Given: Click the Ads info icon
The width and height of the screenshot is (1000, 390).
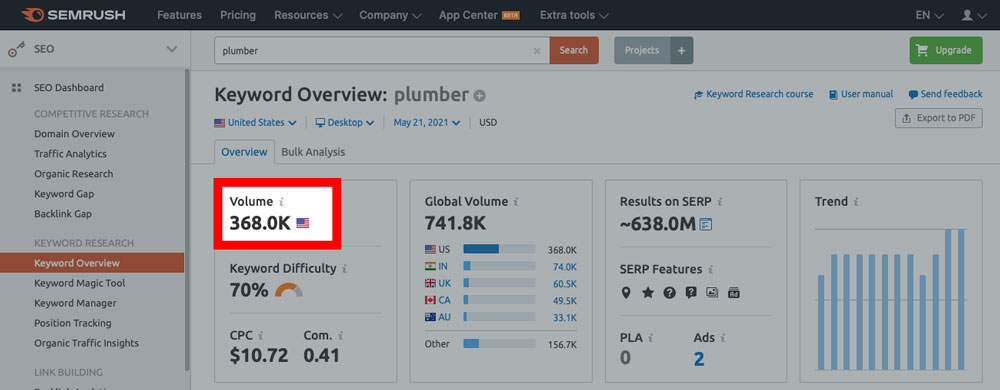Looking at the screenshot, I should [723, 338].
